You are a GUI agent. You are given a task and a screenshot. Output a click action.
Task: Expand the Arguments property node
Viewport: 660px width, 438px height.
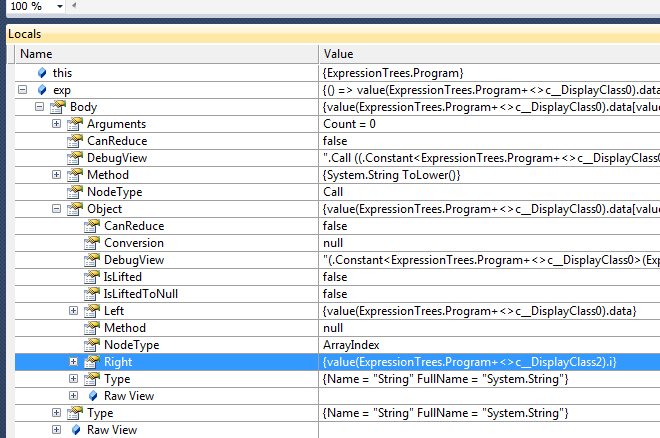click(57, 124)
